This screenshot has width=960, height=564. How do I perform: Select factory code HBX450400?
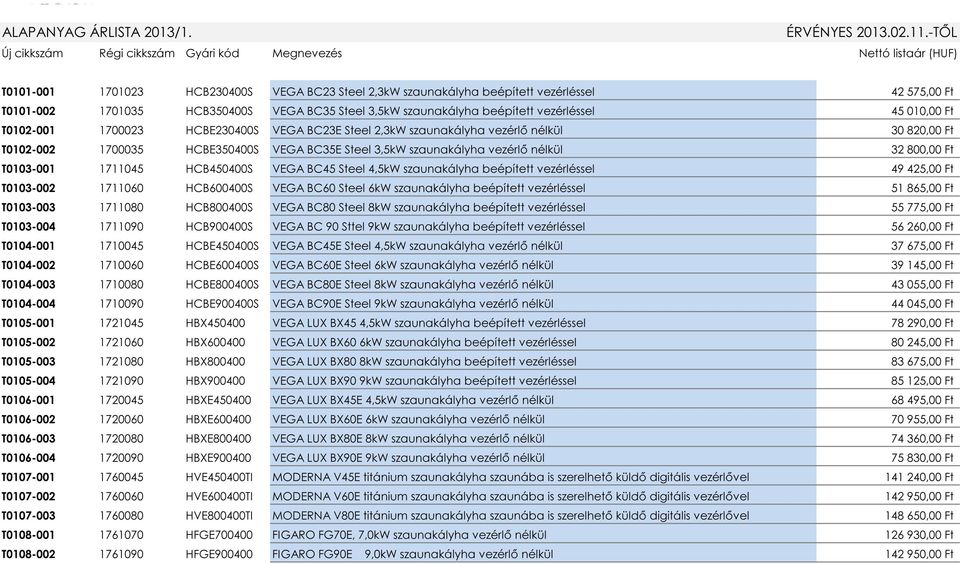tap(216, 323)
